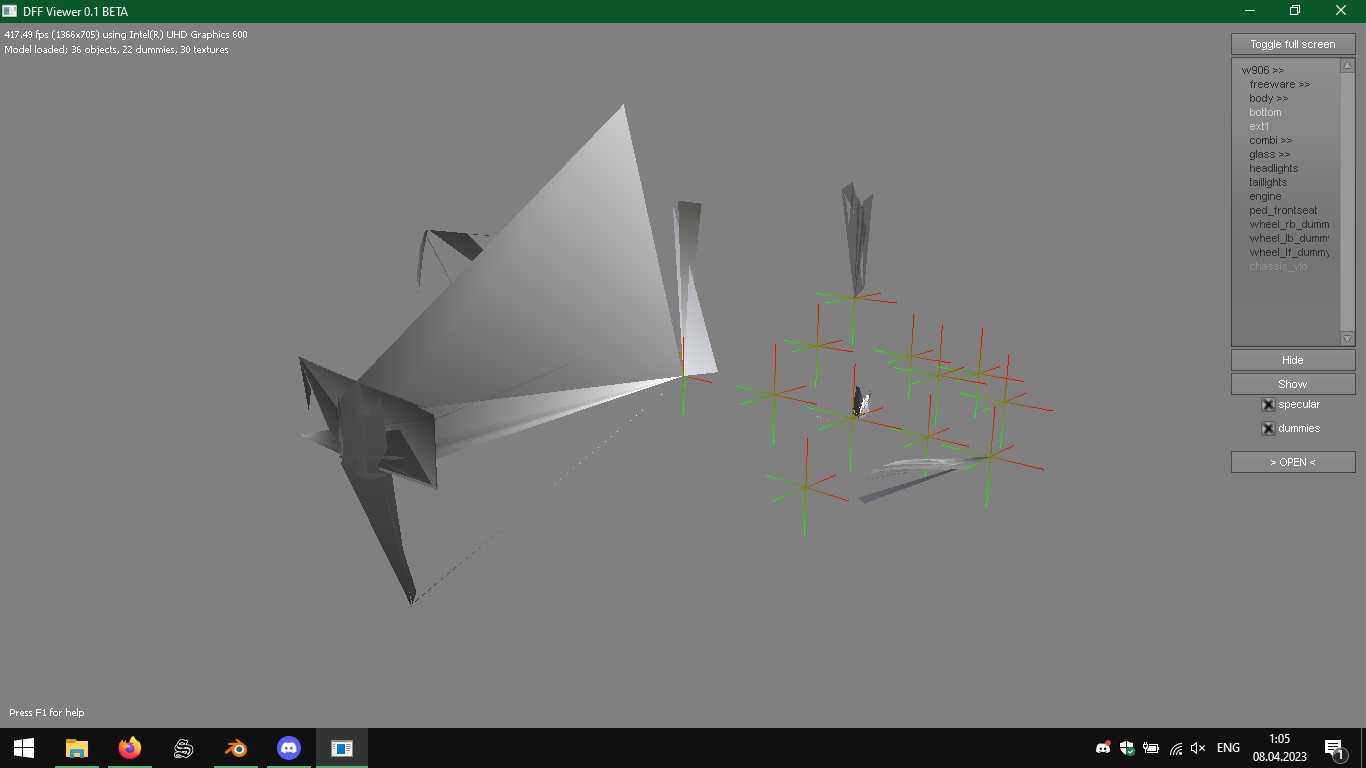Click the DFF Viewer title bar app icon
1366x768 pixels.
[10, 11]
